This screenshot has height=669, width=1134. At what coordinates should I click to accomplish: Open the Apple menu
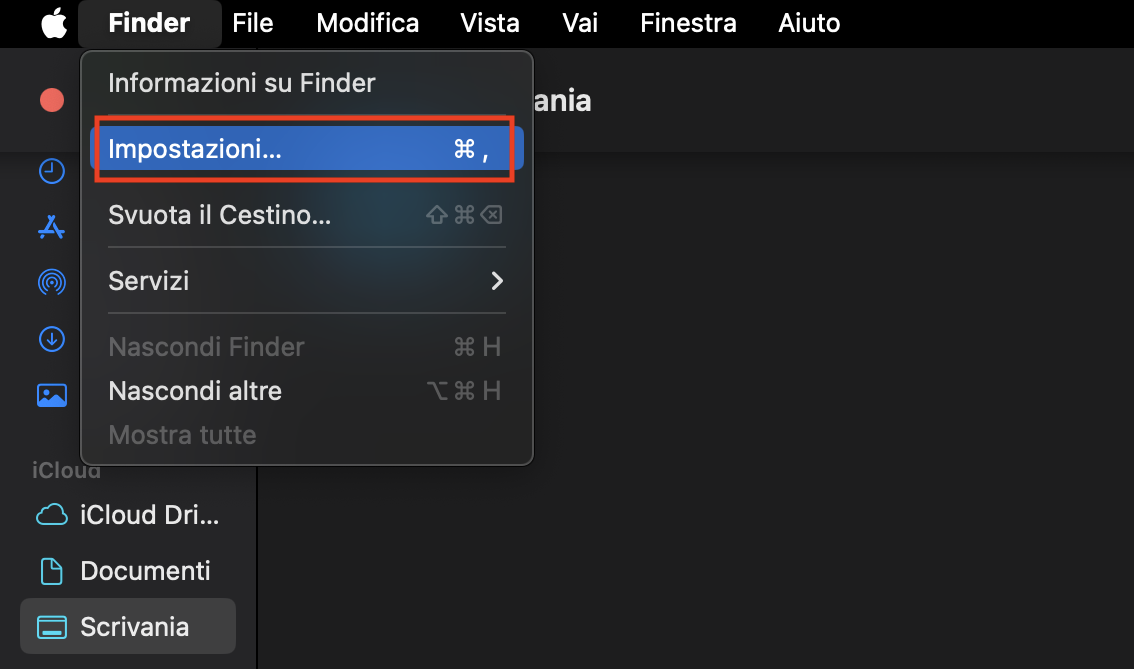point(53,22)
